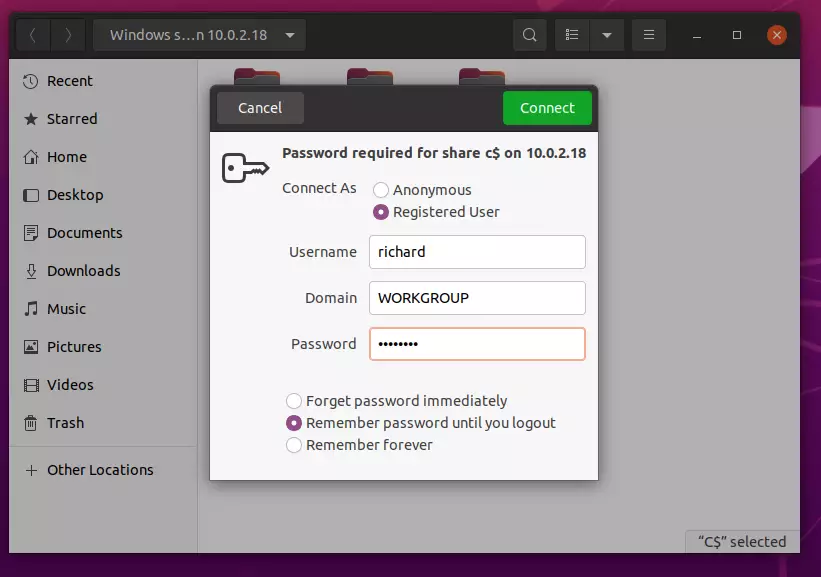Click the second shared folder thumbnail
821x577 pixels.
pos(370,76)
